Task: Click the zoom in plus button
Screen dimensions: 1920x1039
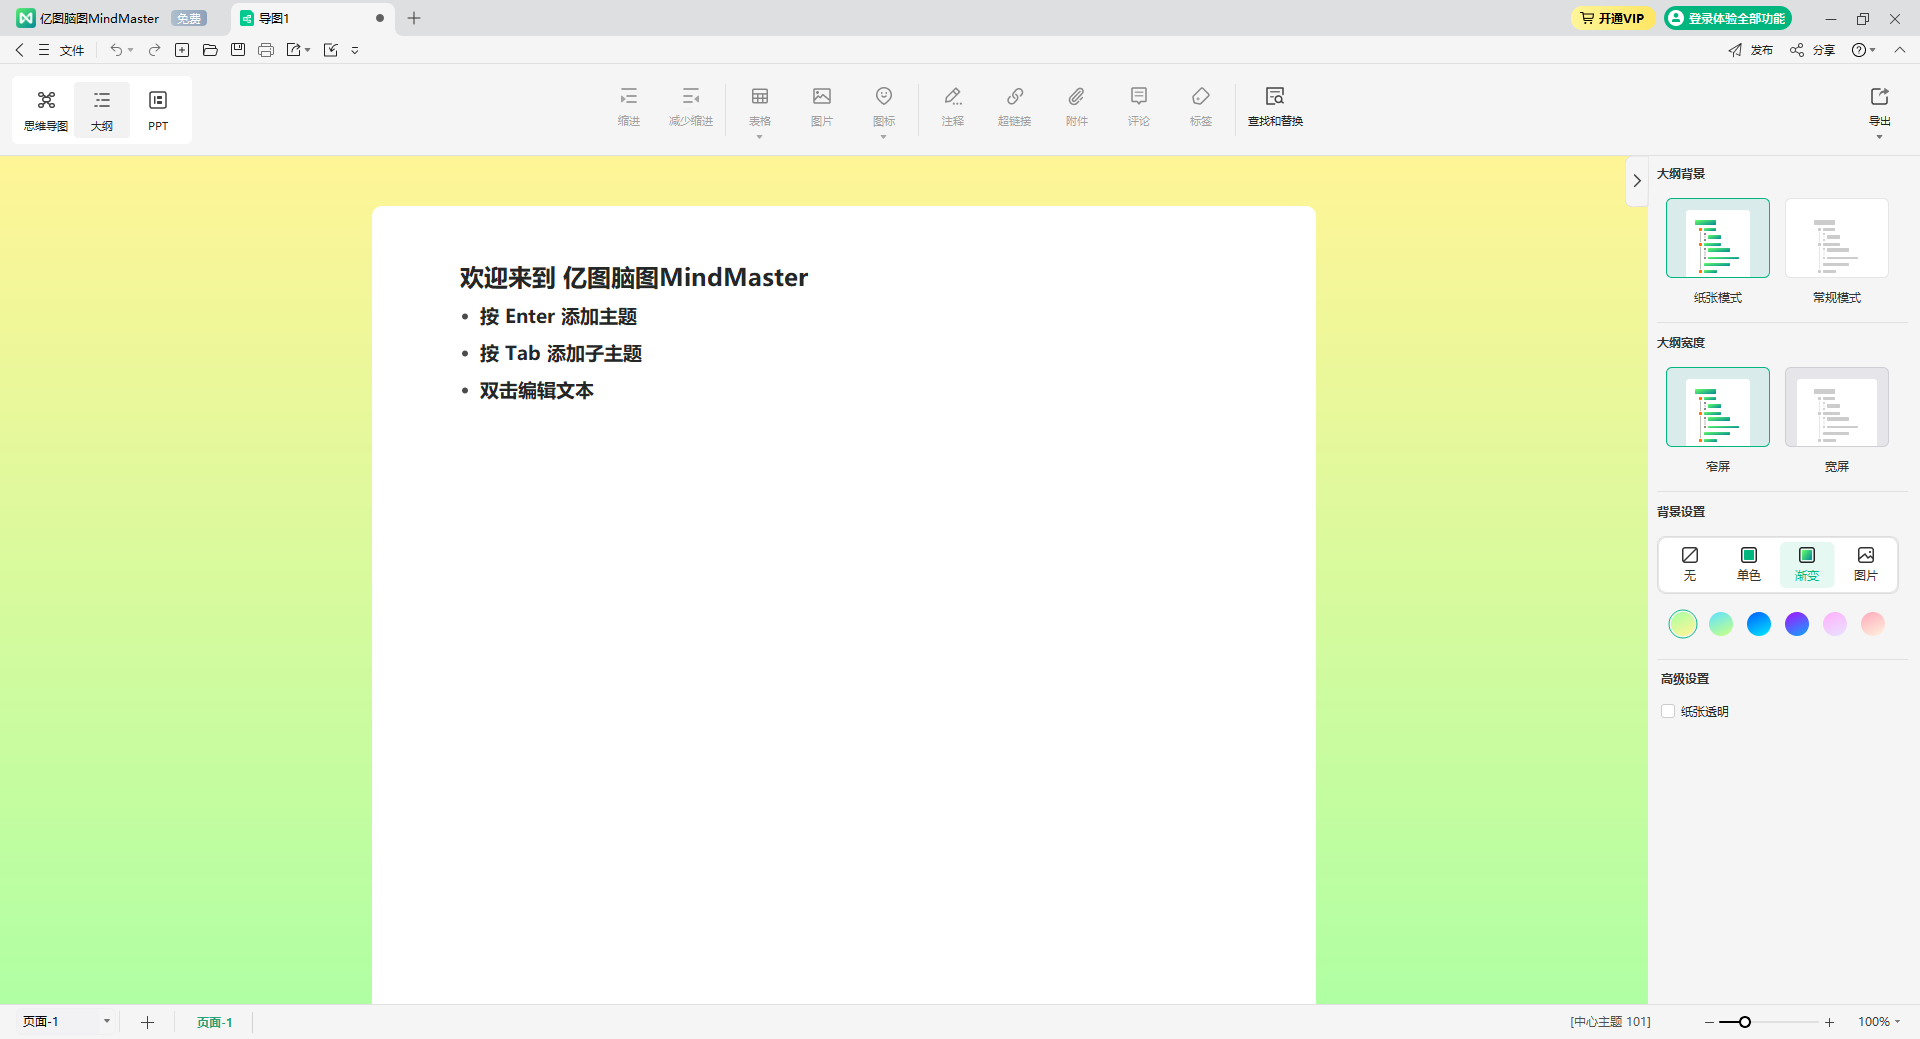Action: 1829,1022
